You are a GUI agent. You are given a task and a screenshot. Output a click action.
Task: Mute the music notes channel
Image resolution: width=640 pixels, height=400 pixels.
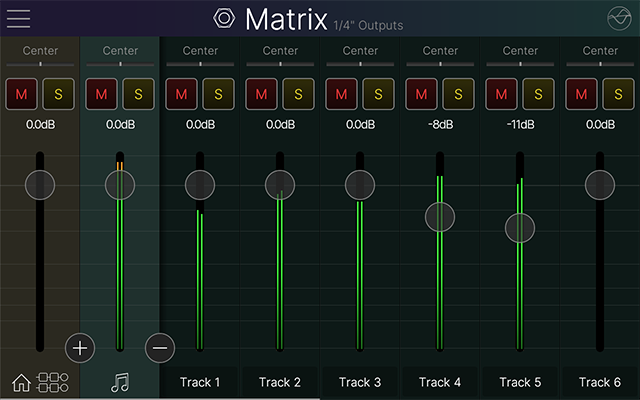point(101,94)
